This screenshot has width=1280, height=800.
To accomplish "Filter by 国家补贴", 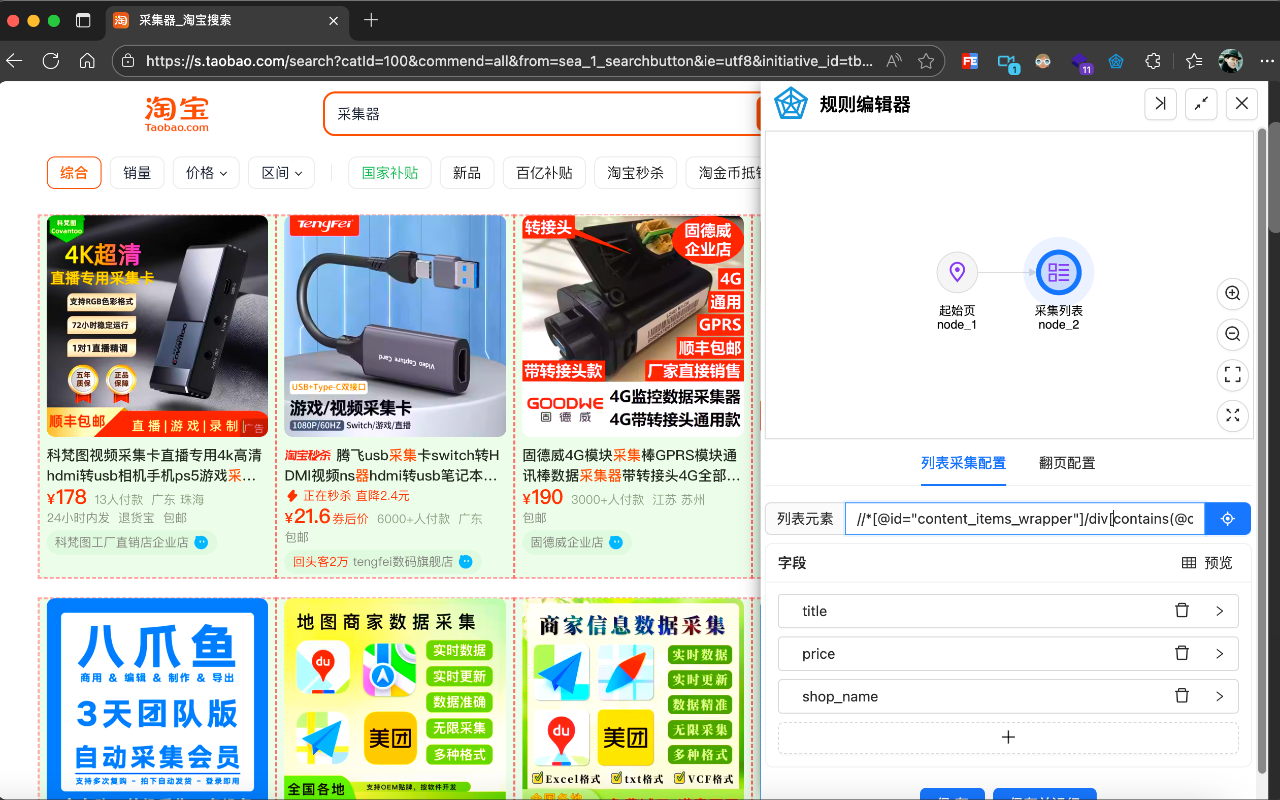I will 390,172.
